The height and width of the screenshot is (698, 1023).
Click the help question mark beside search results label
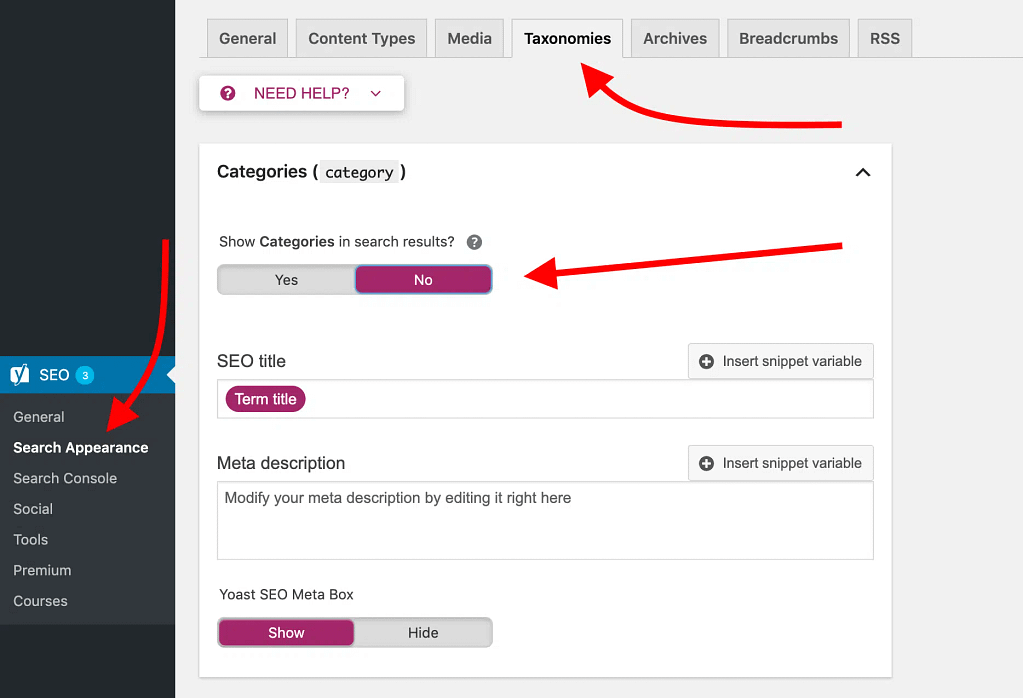coord(474,241)
